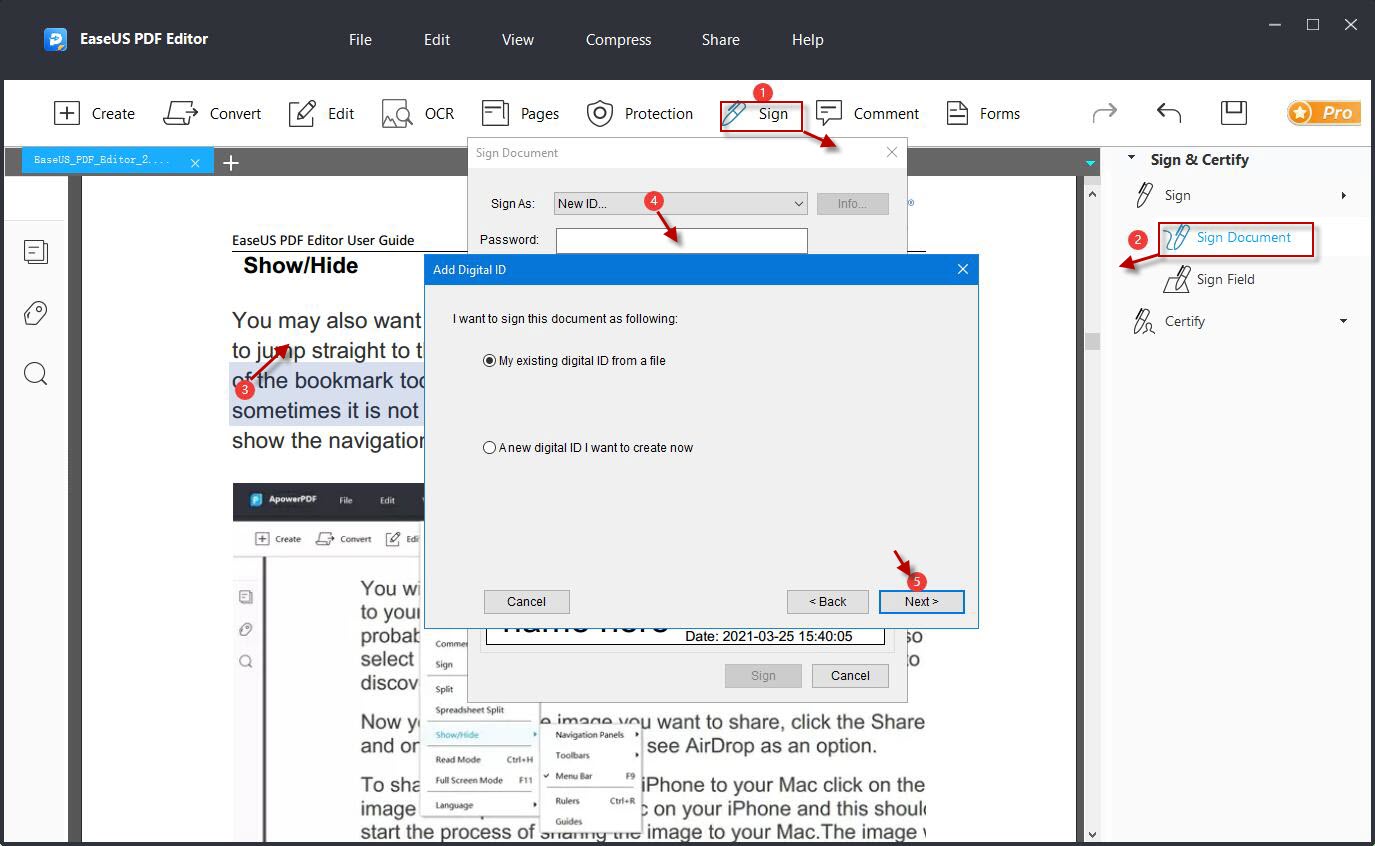
Task: Close the Sign Document dialog
Action: (892, 152)
